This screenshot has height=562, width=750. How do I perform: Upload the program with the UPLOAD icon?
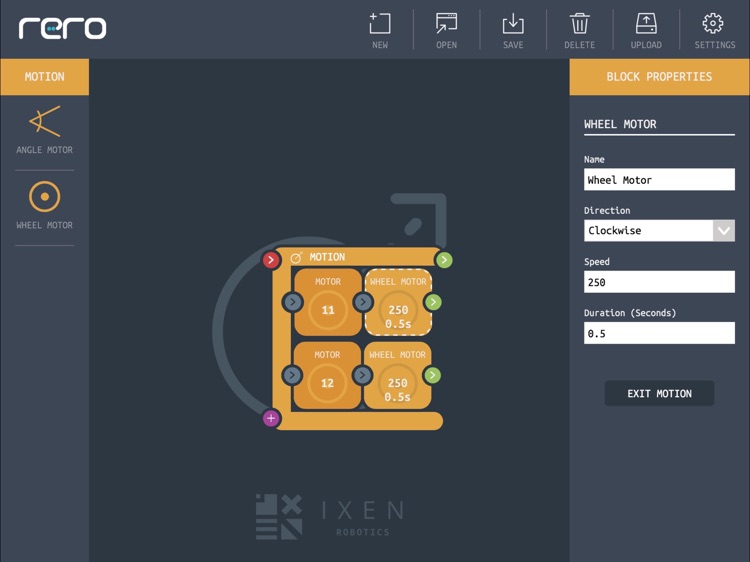646,29
